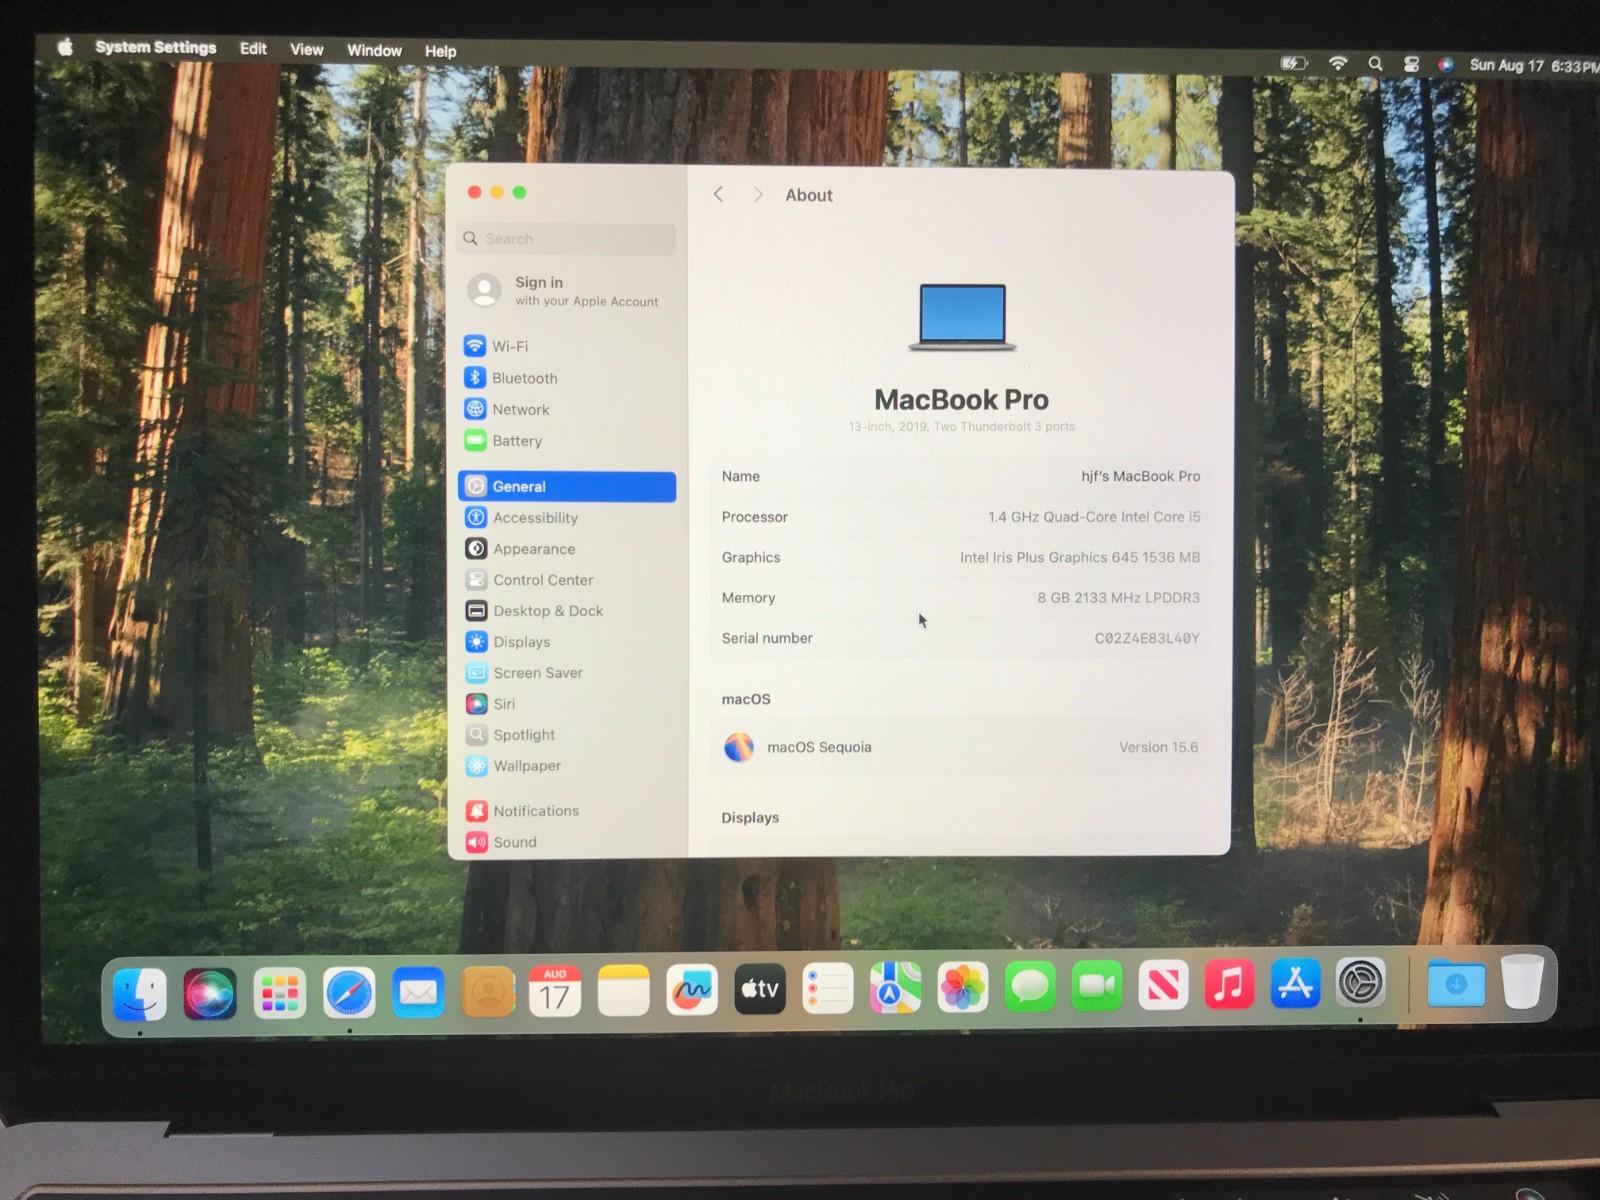1600x1200 pixels.
Task: Click the settings search field
Action: [566, 238]
